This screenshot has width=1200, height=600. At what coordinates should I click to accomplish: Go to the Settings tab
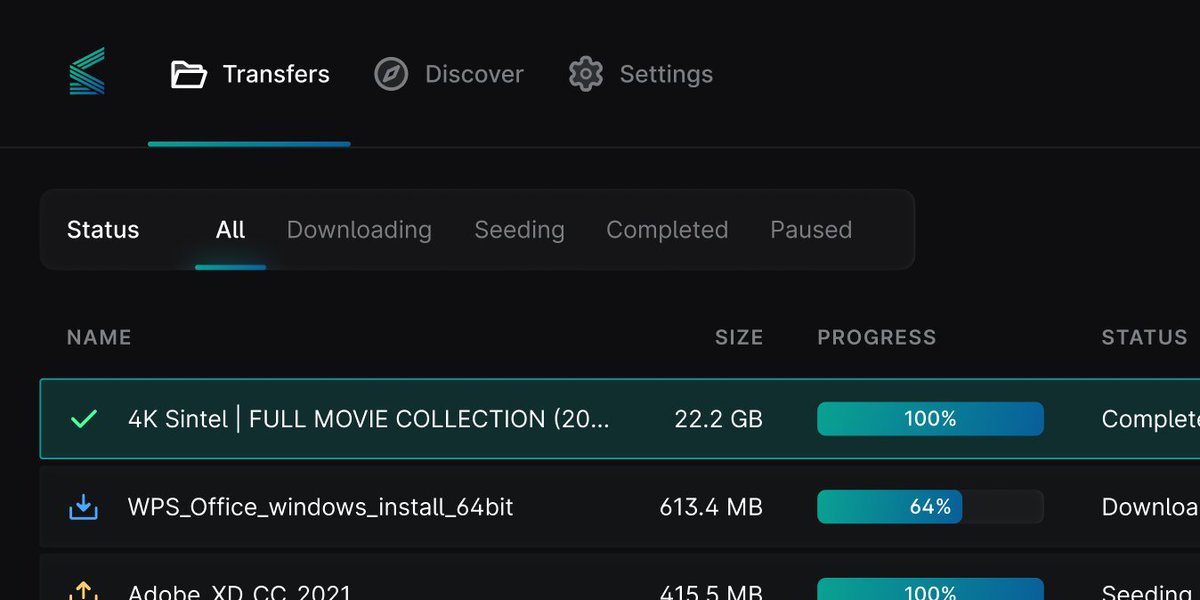pyautogui.click(x=641, y=74)
